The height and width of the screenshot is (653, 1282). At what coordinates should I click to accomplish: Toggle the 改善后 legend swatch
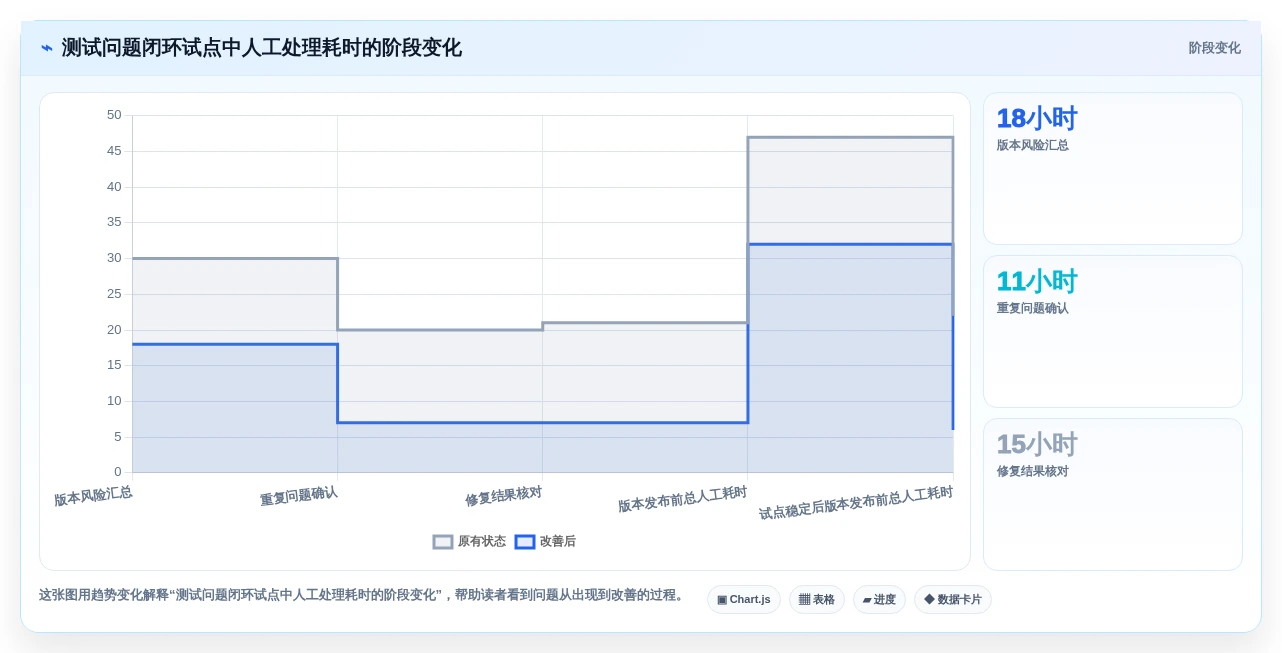coord(525,542)
